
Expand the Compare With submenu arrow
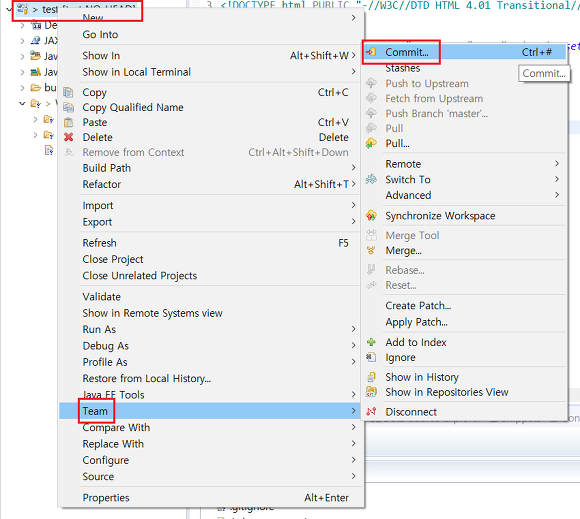point(354,427)
